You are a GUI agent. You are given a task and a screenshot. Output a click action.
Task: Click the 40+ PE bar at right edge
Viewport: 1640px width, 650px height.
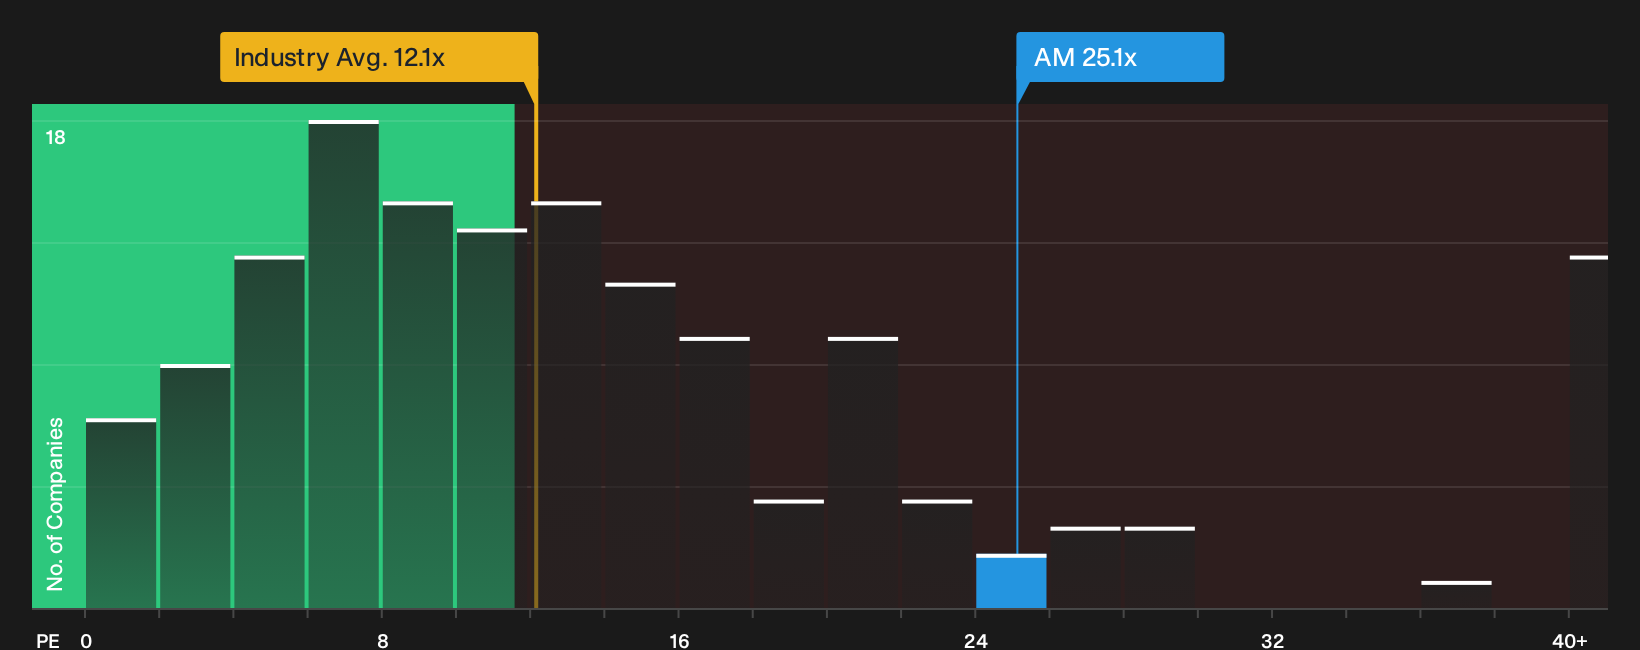pyautogui.click(x=1588, y=432)
